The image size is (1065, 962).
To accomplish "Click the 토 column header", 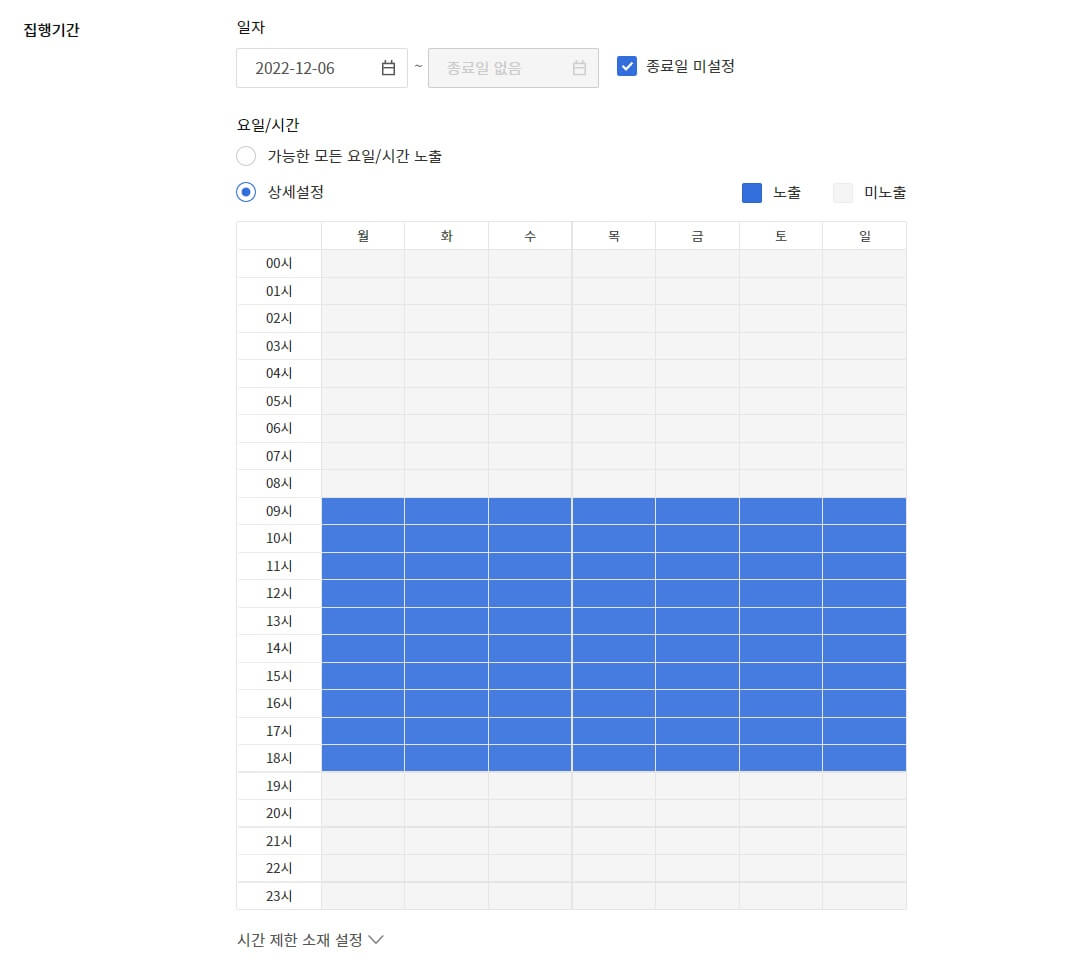I will click(780, 236).
